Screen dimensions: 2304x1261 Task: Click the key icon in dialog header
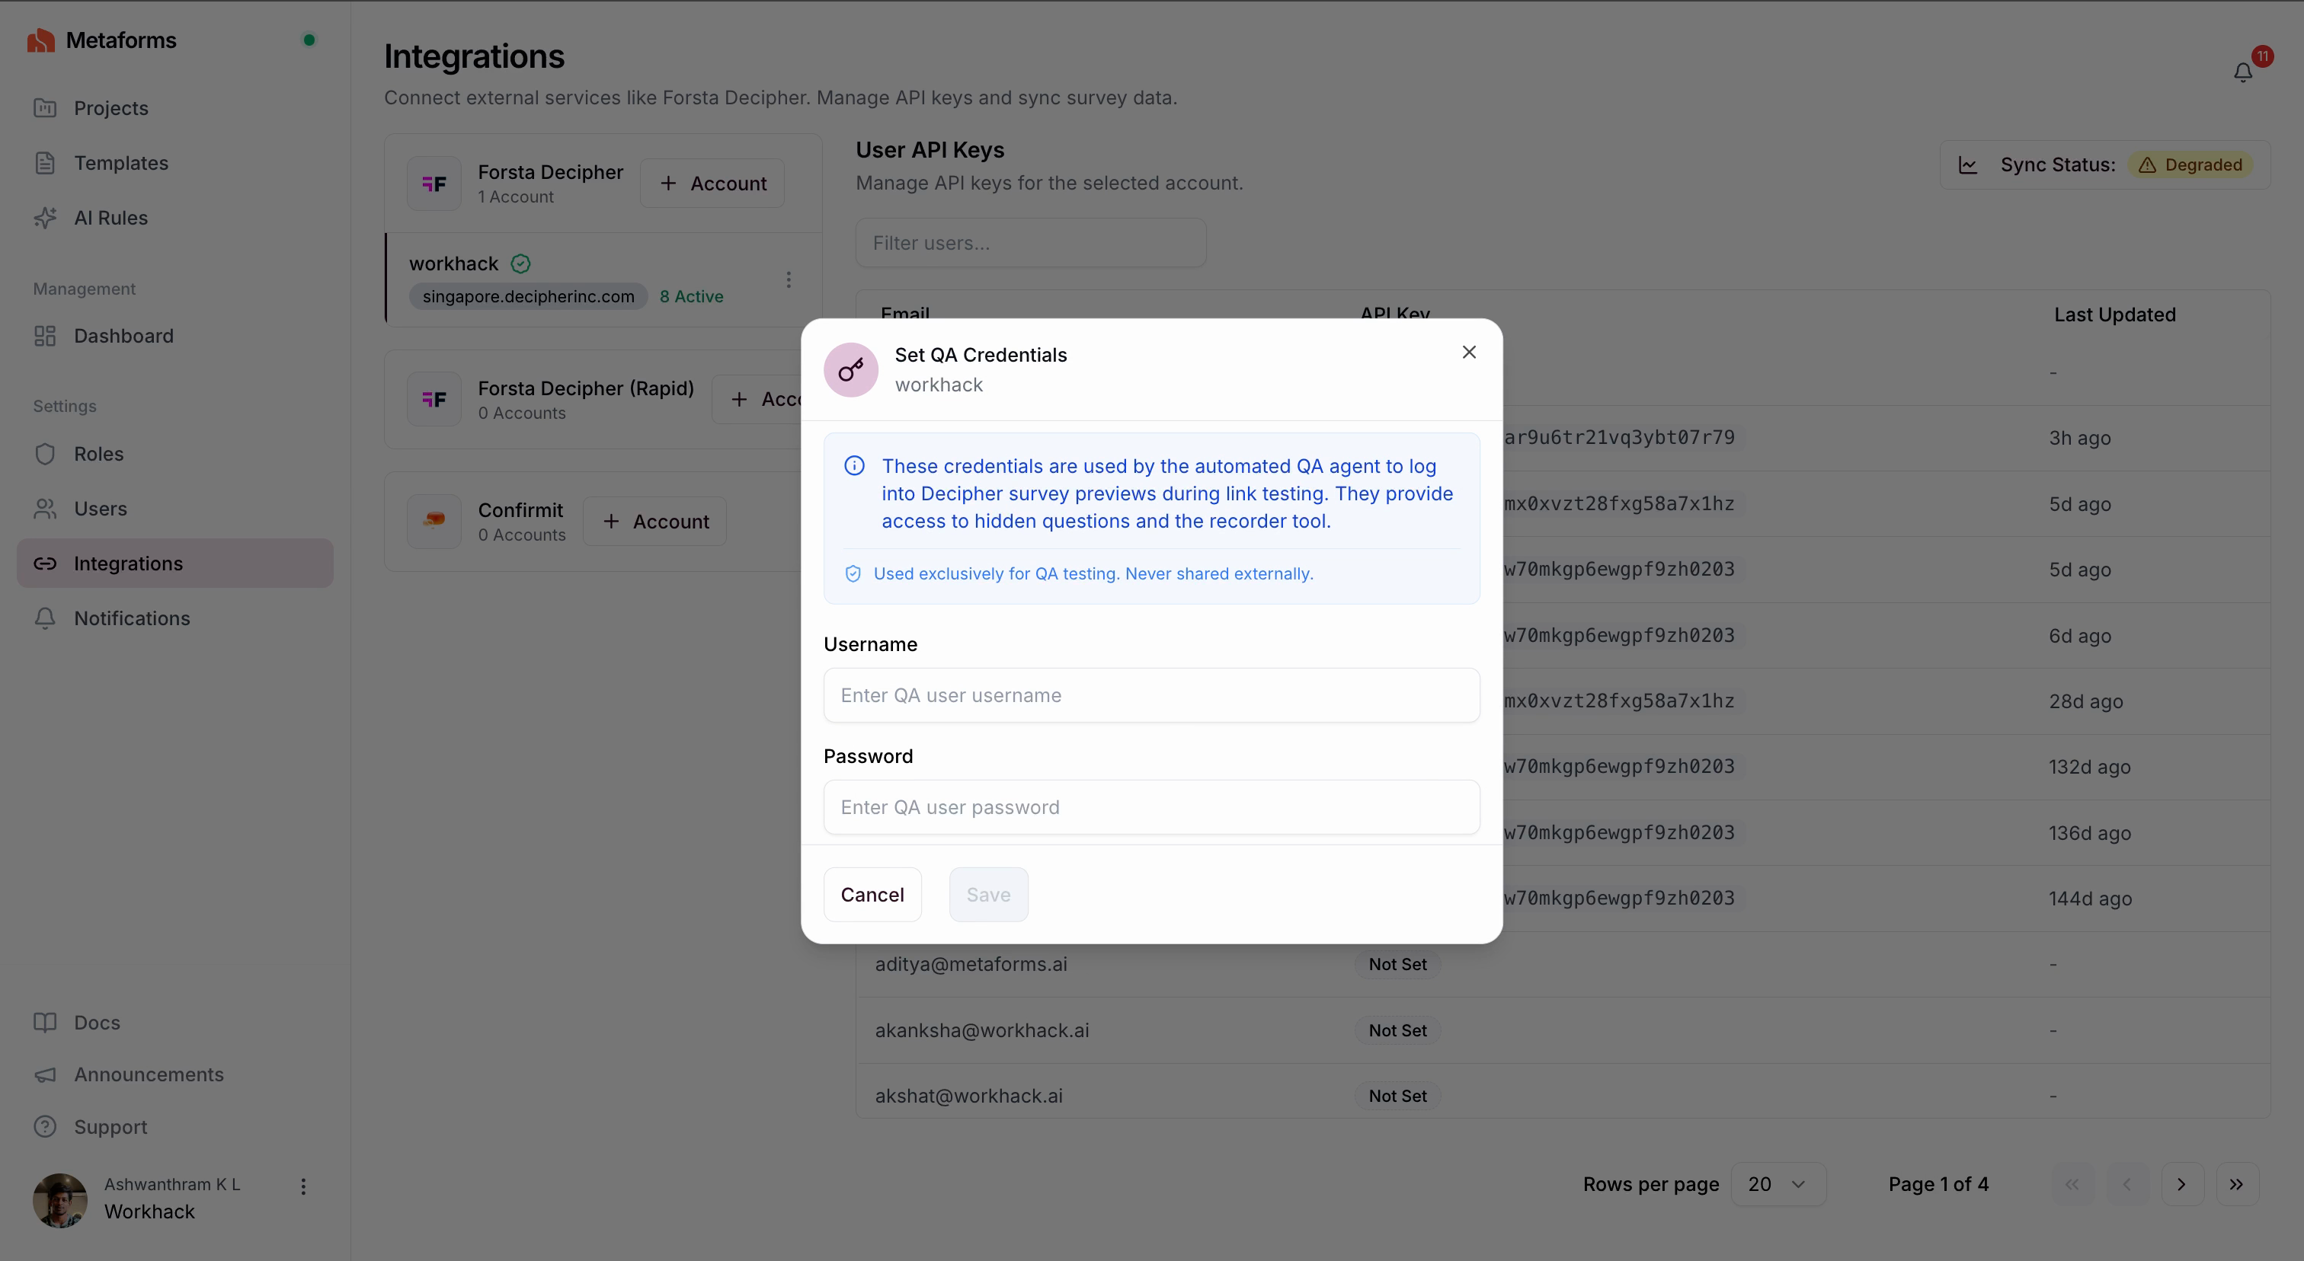coord(851,370)
